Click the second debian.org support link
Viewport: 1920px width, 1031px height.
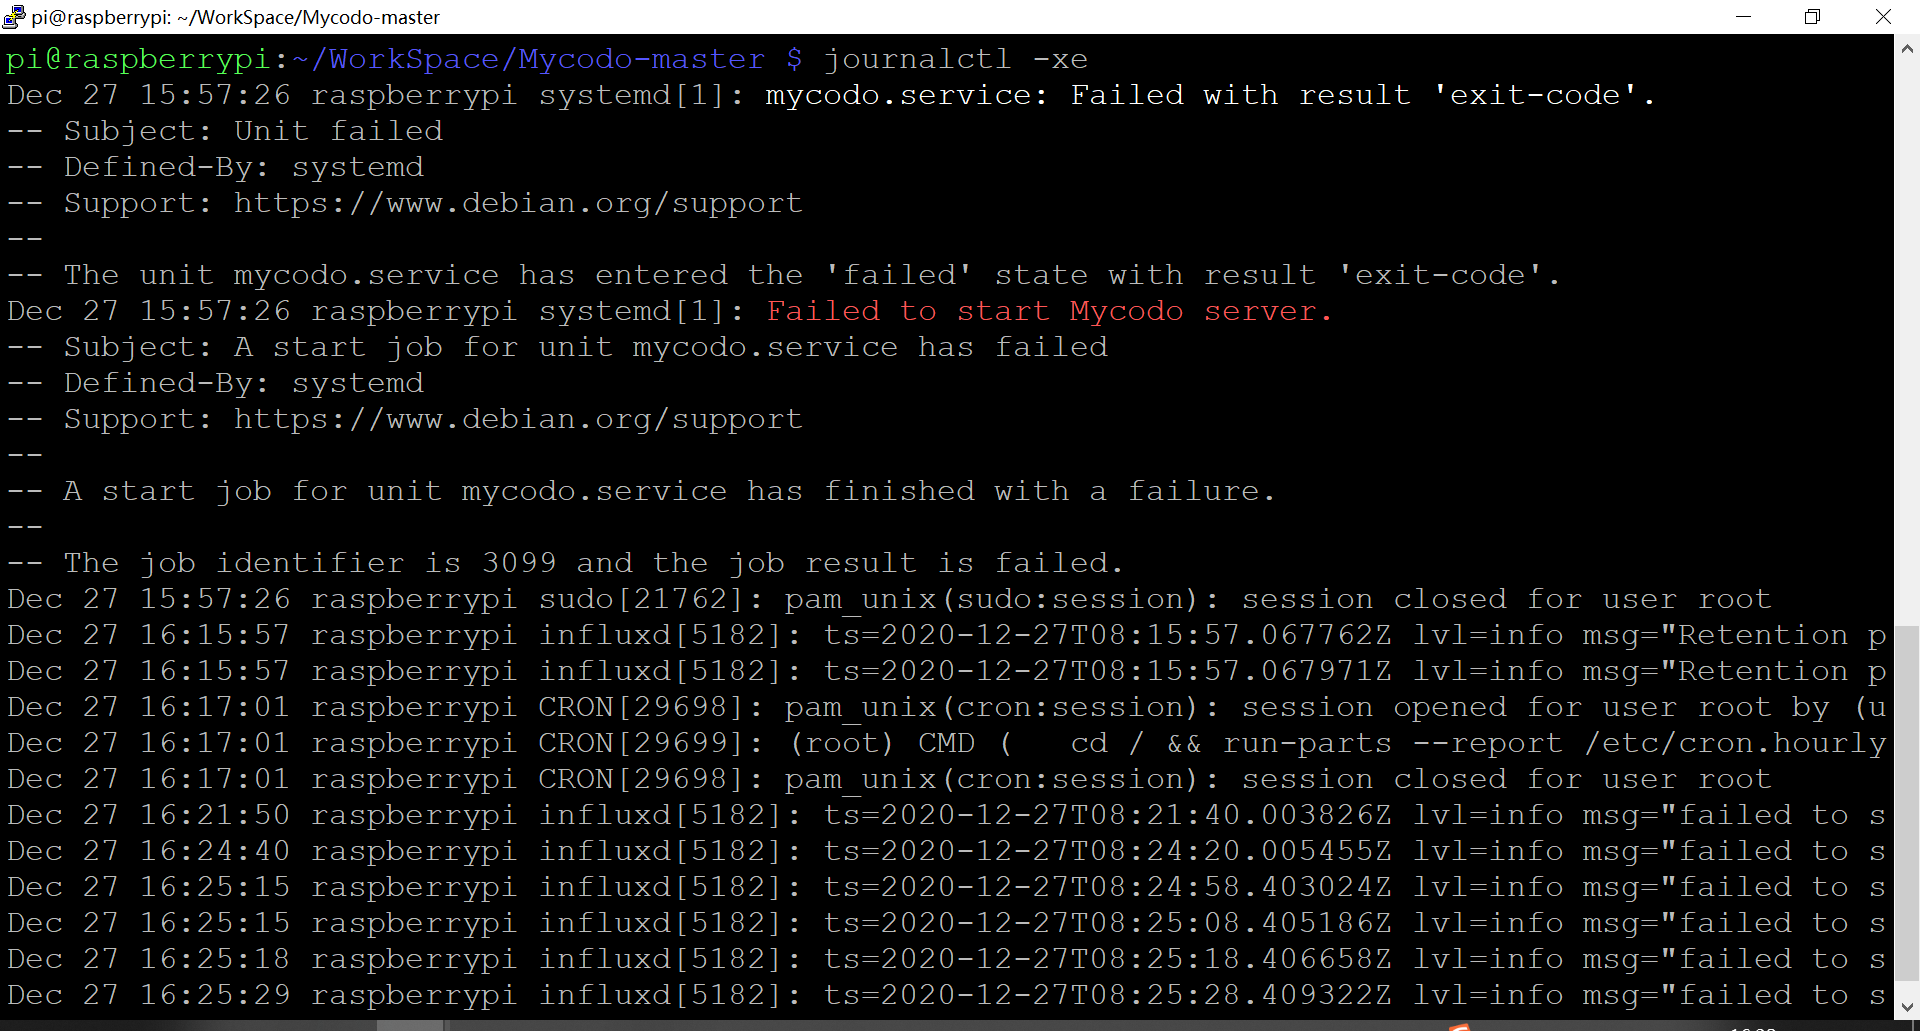click(518, 418)
